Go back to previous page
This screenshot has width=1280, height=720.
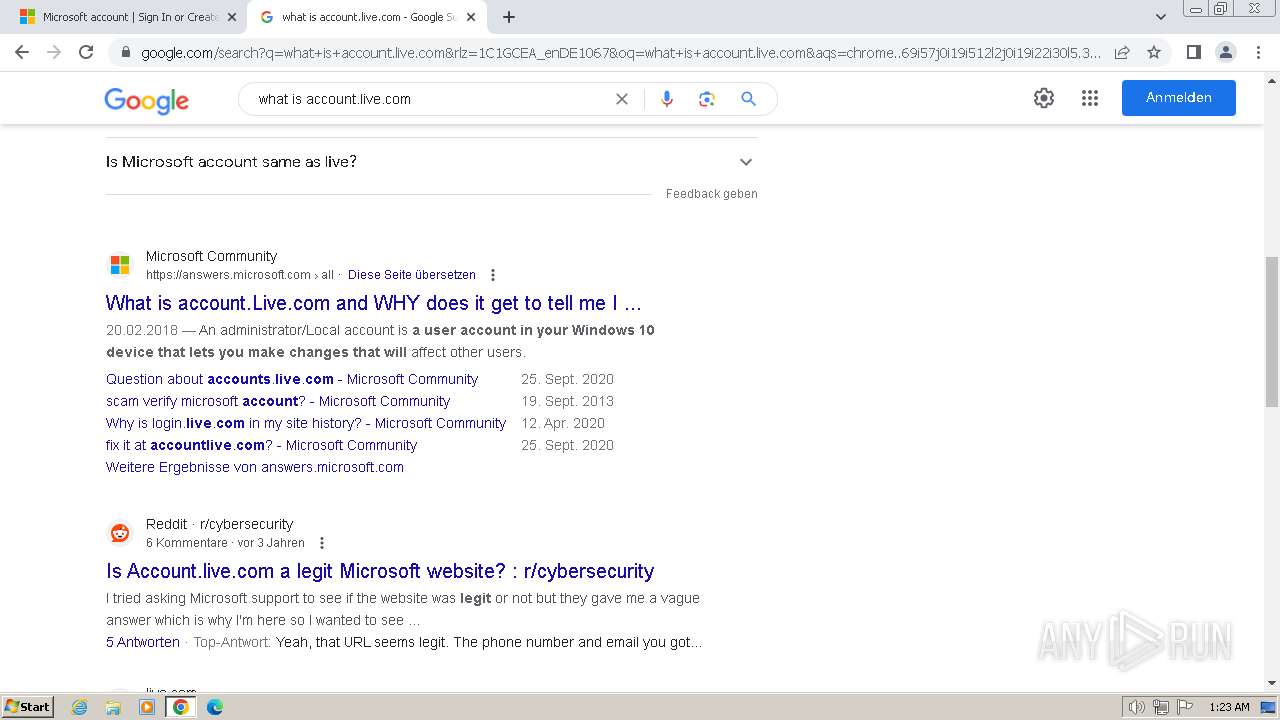tap(22, 52)
